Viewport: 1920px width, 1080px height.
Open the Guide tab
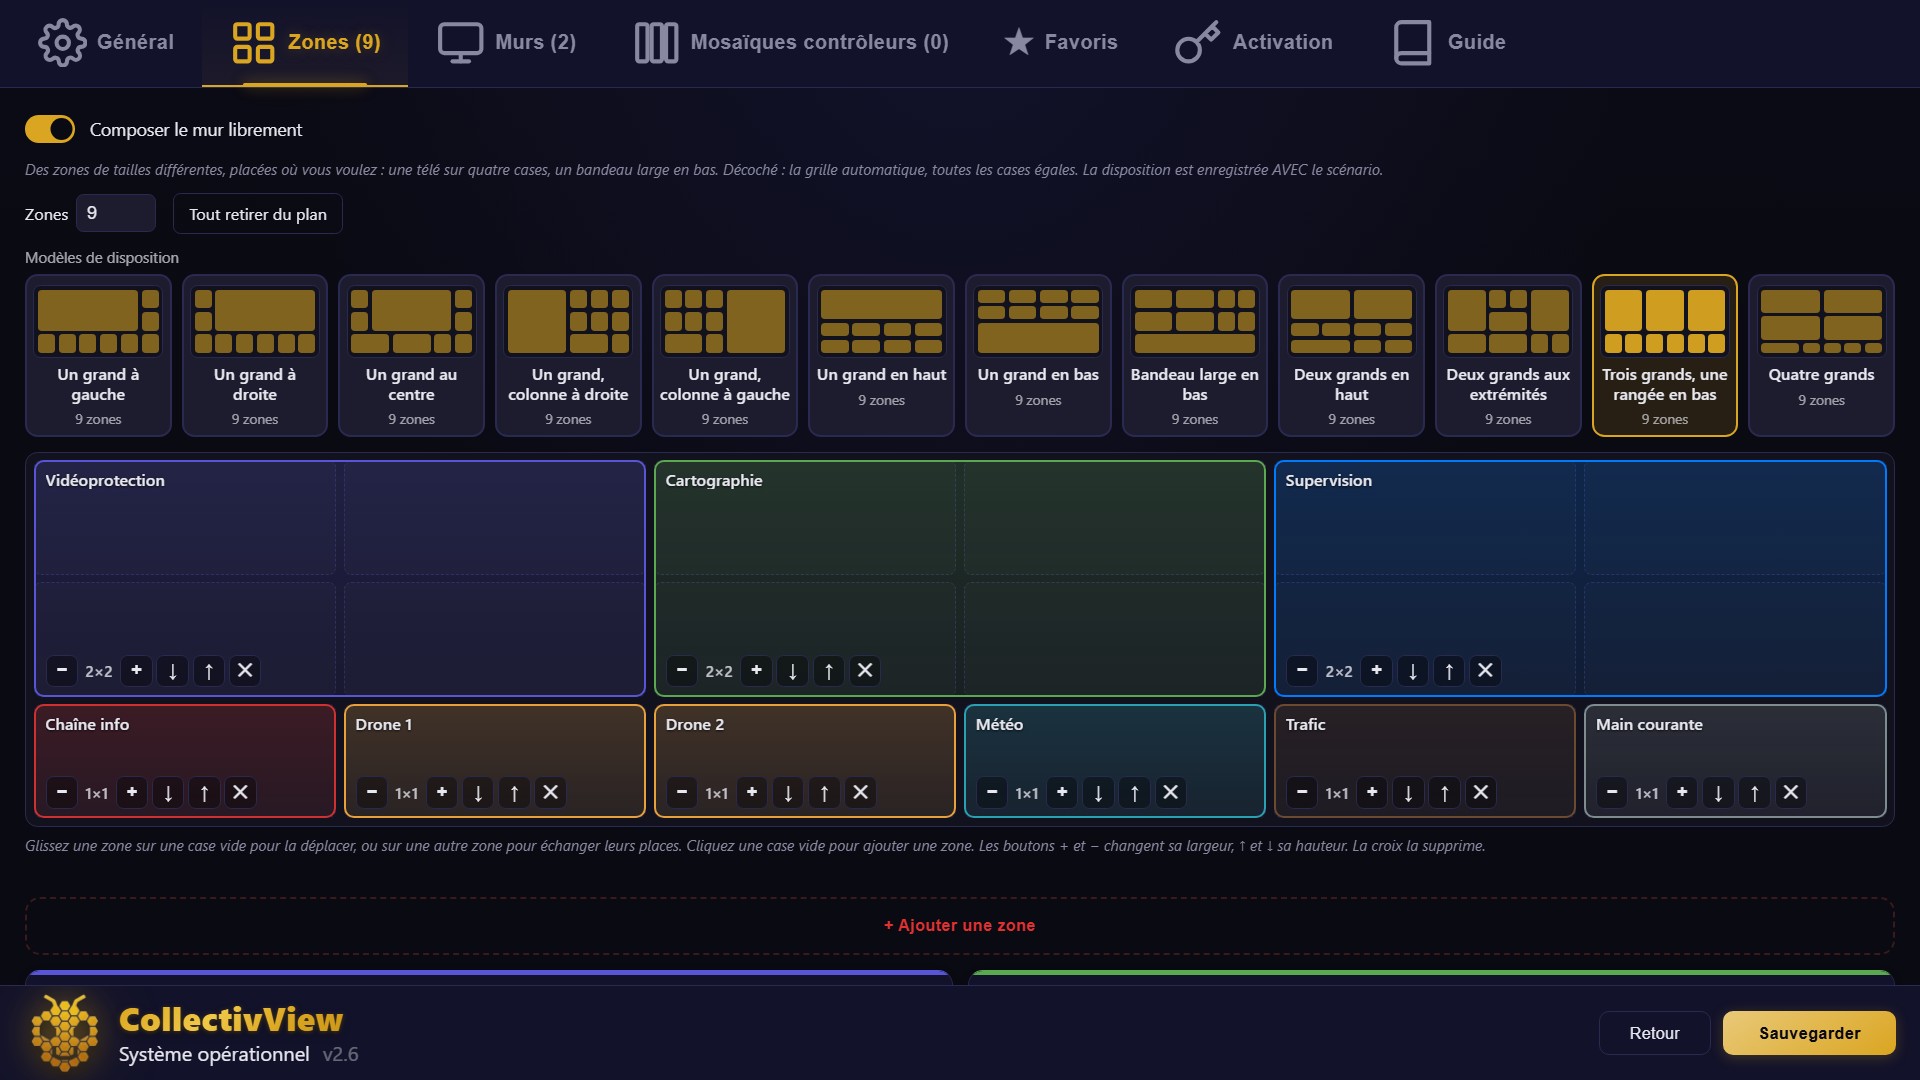pyautogui.click(x=1449, y=42)
